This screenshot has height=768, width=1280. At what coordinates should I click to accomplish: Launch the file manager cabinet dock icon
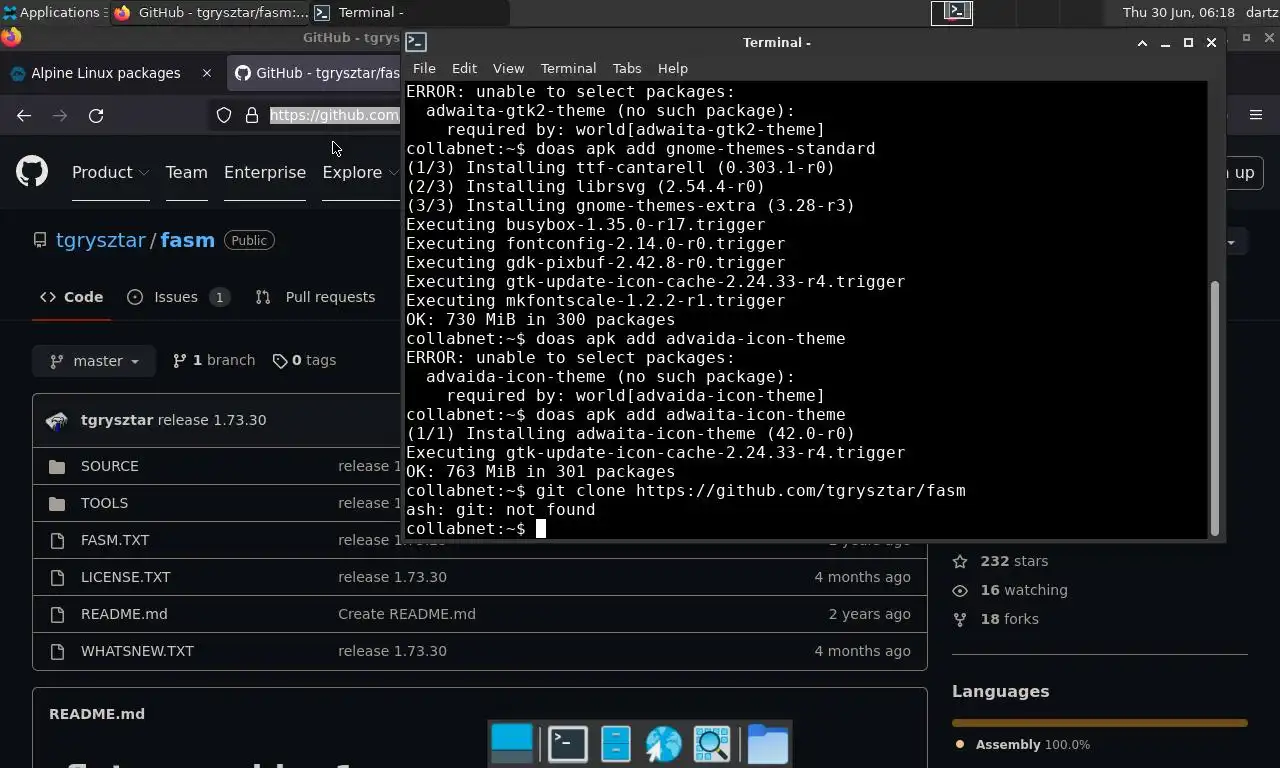(616, 743)
